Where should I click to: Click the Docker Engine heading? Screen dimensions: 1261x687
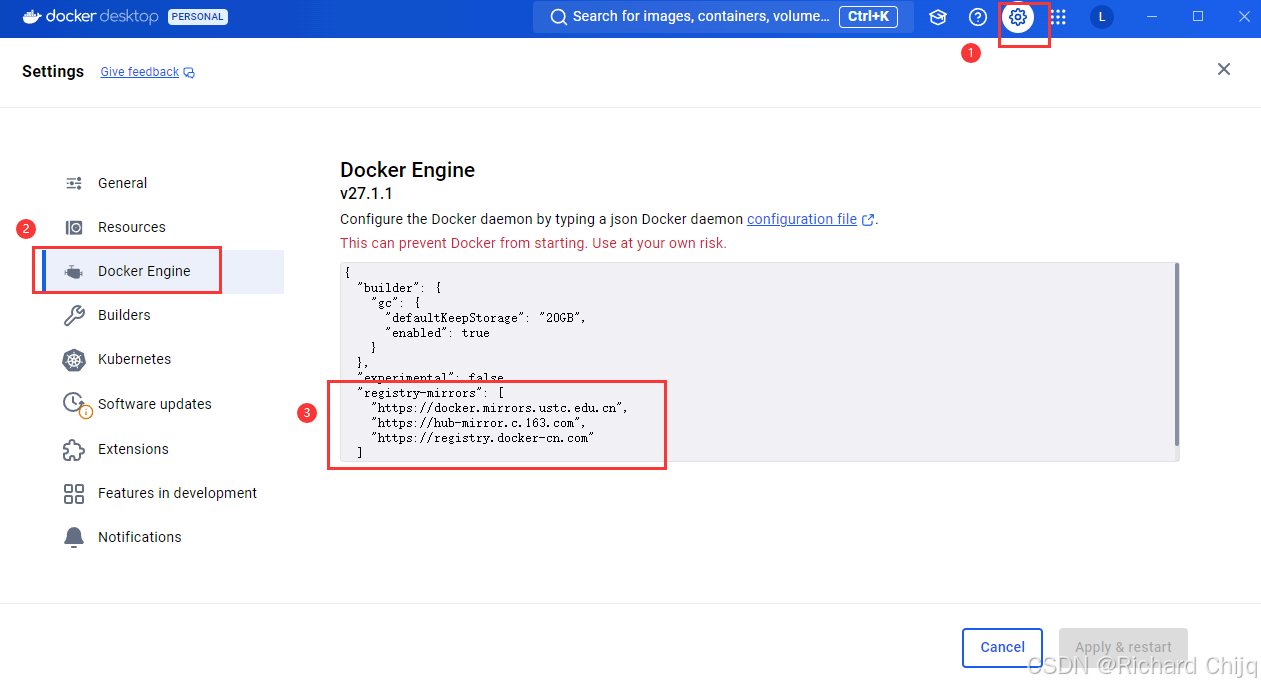tap(407, 170)
